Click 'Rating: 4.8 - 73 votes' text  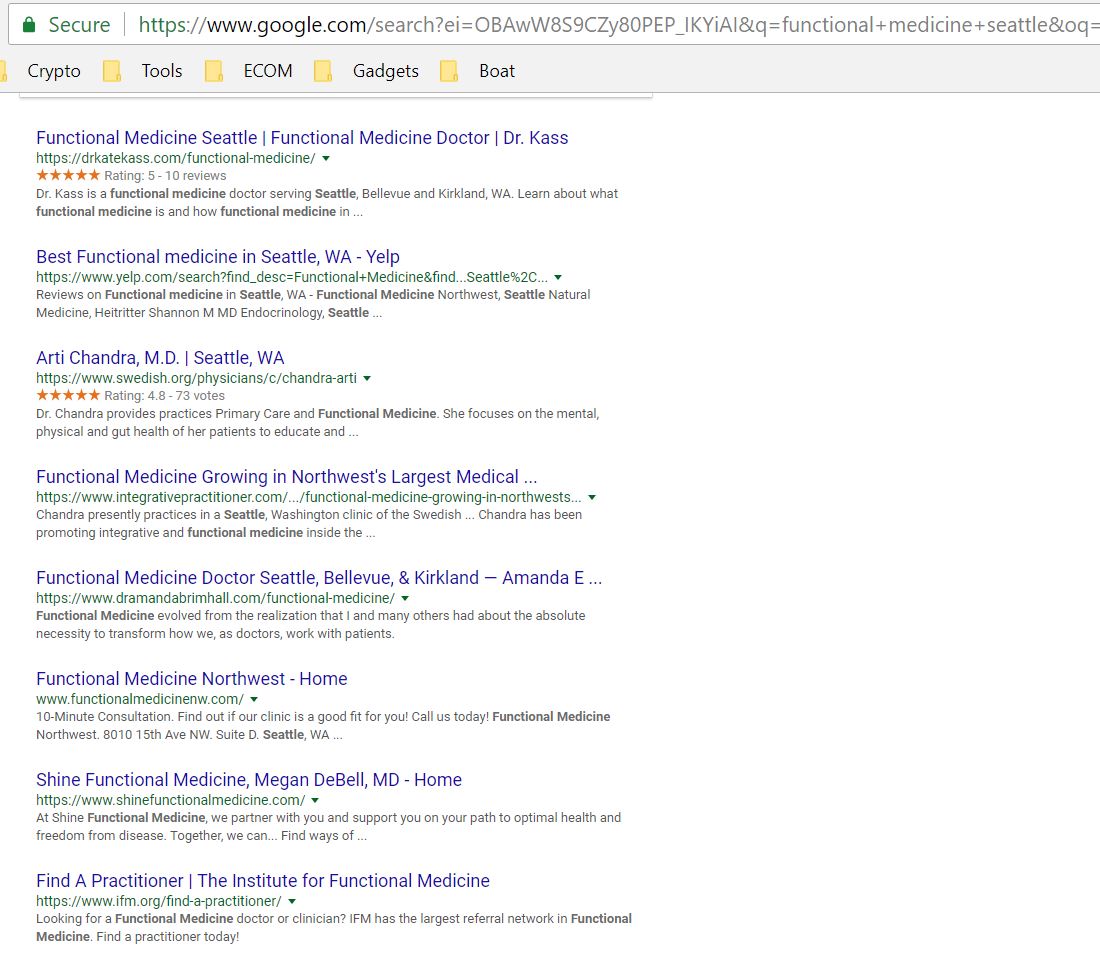pos(165,396)
